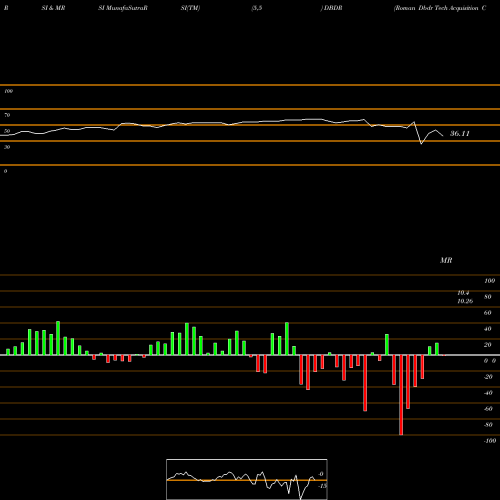This screenshot has height=500, width=500.
Task: Click the "MR" label above the bar chart
Action: 446,260
